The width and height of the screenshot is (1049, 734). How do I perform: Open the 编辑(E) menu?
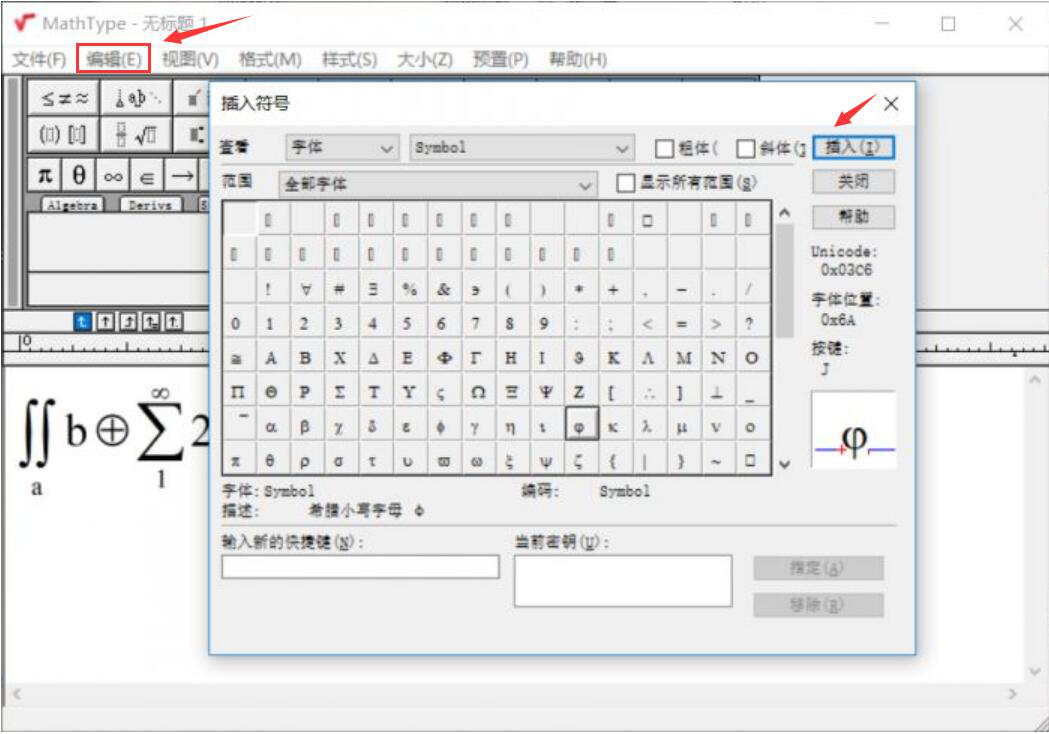pos(114,60)
